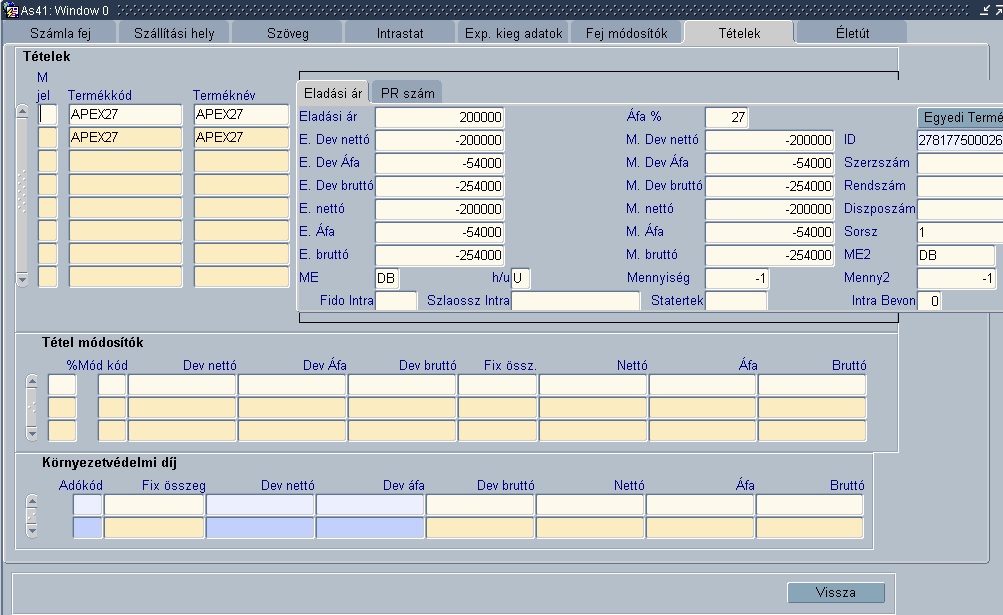Viewport: 1003px width, 615px height.
Task: Click the Diszposzám field
Action: click(960, 209)
